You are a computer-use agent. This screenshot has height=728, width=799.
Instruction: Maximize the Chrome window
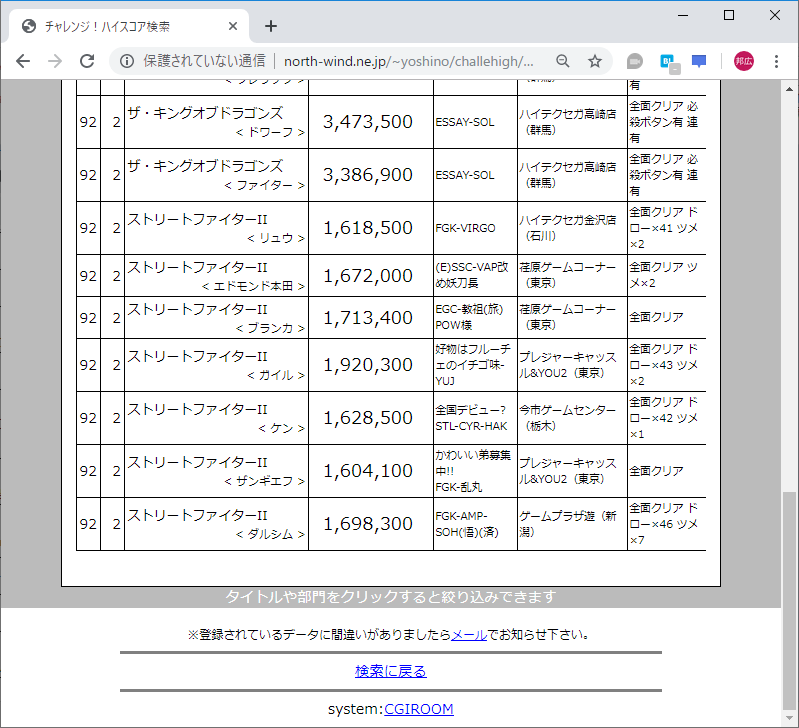point(729,15)
